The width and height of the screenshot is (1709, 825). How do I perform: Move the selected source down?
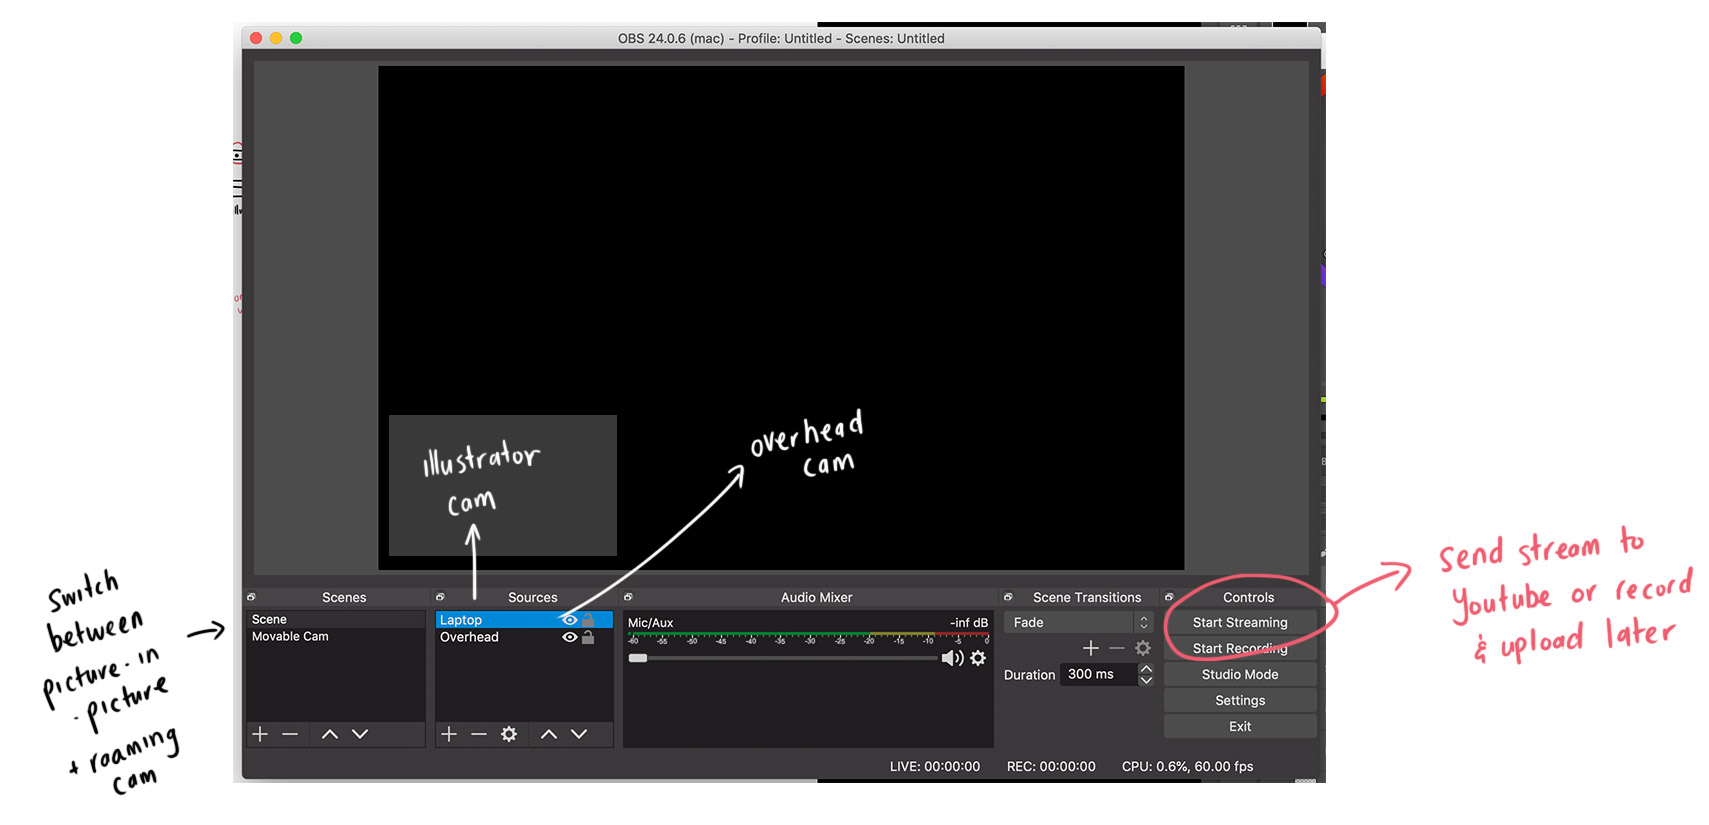click(579, 734)
